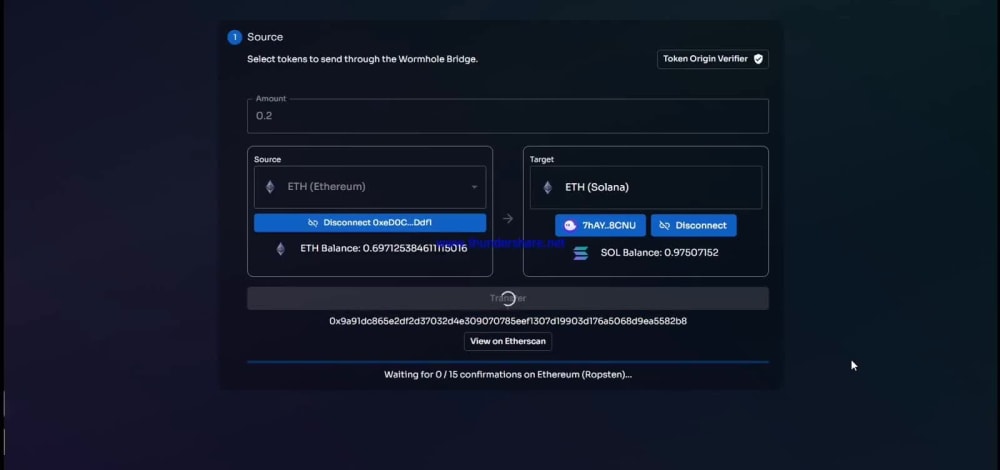This screenshot has width=1000, height=470.
Task: Open the Token Origin Verifier
Action: click(712, 59)
